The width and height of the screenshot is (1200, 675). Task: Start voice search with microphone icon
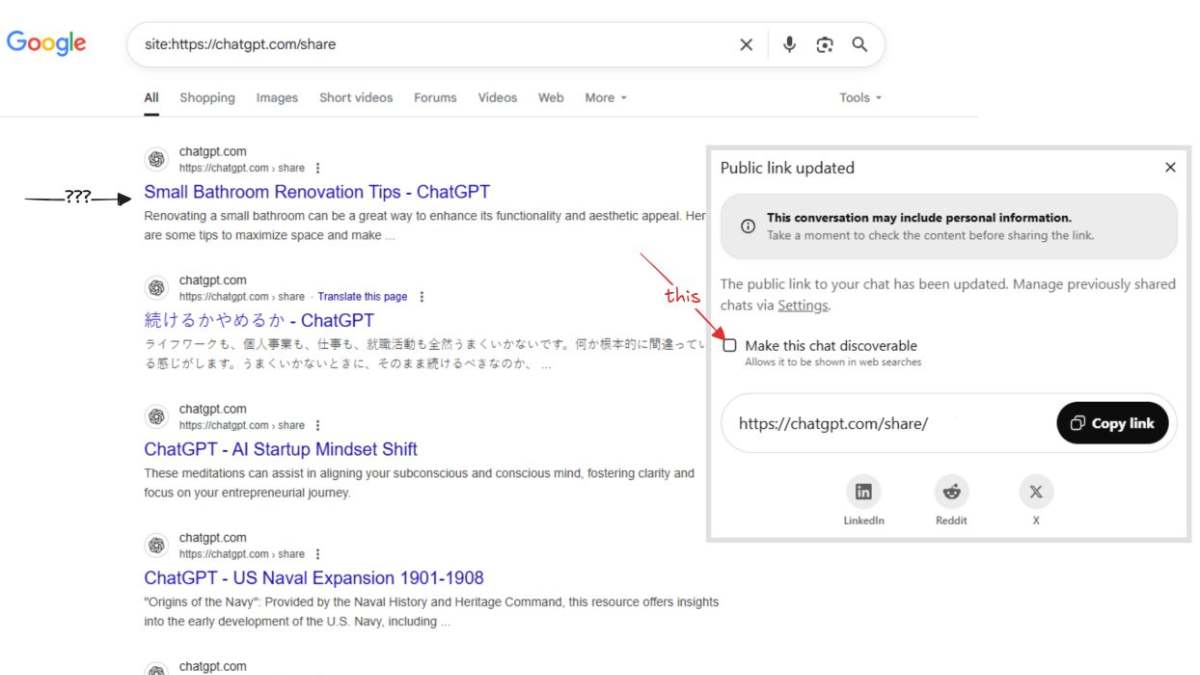tap(790, 45)
